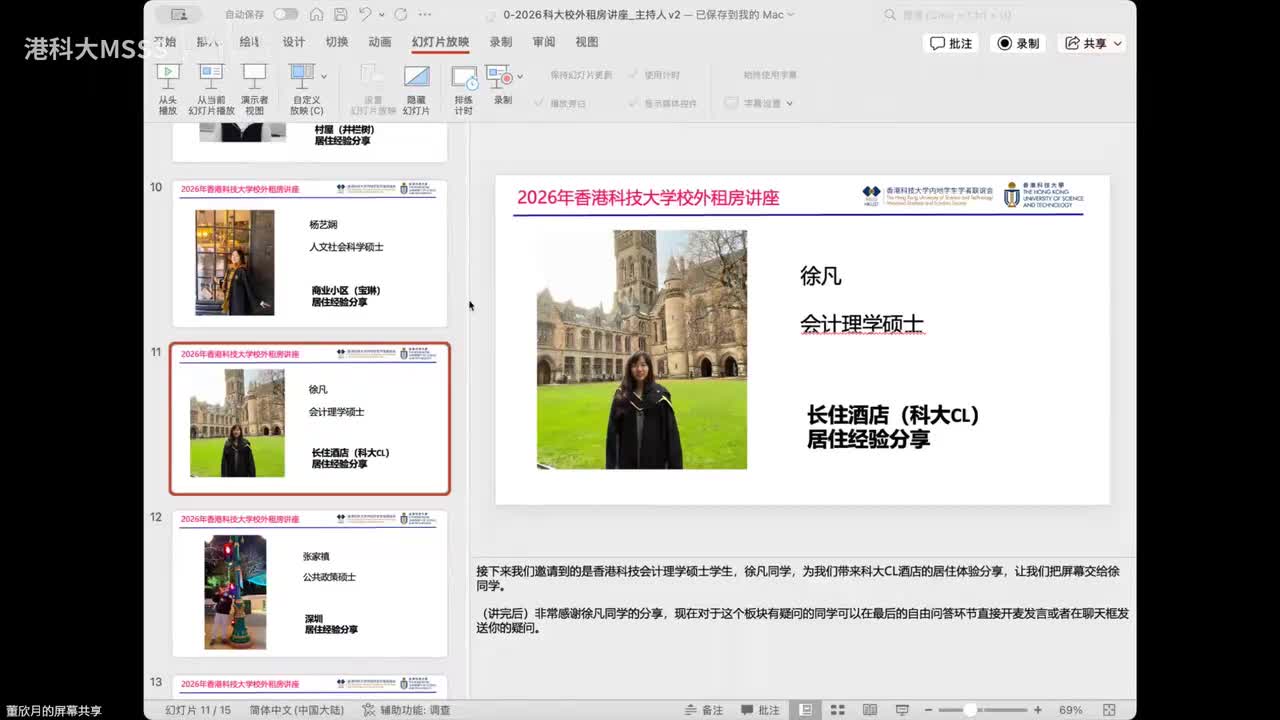The image size is (1280, 720).
Task: Open the Transitions (切换) tab
Action: click(337, 42)
